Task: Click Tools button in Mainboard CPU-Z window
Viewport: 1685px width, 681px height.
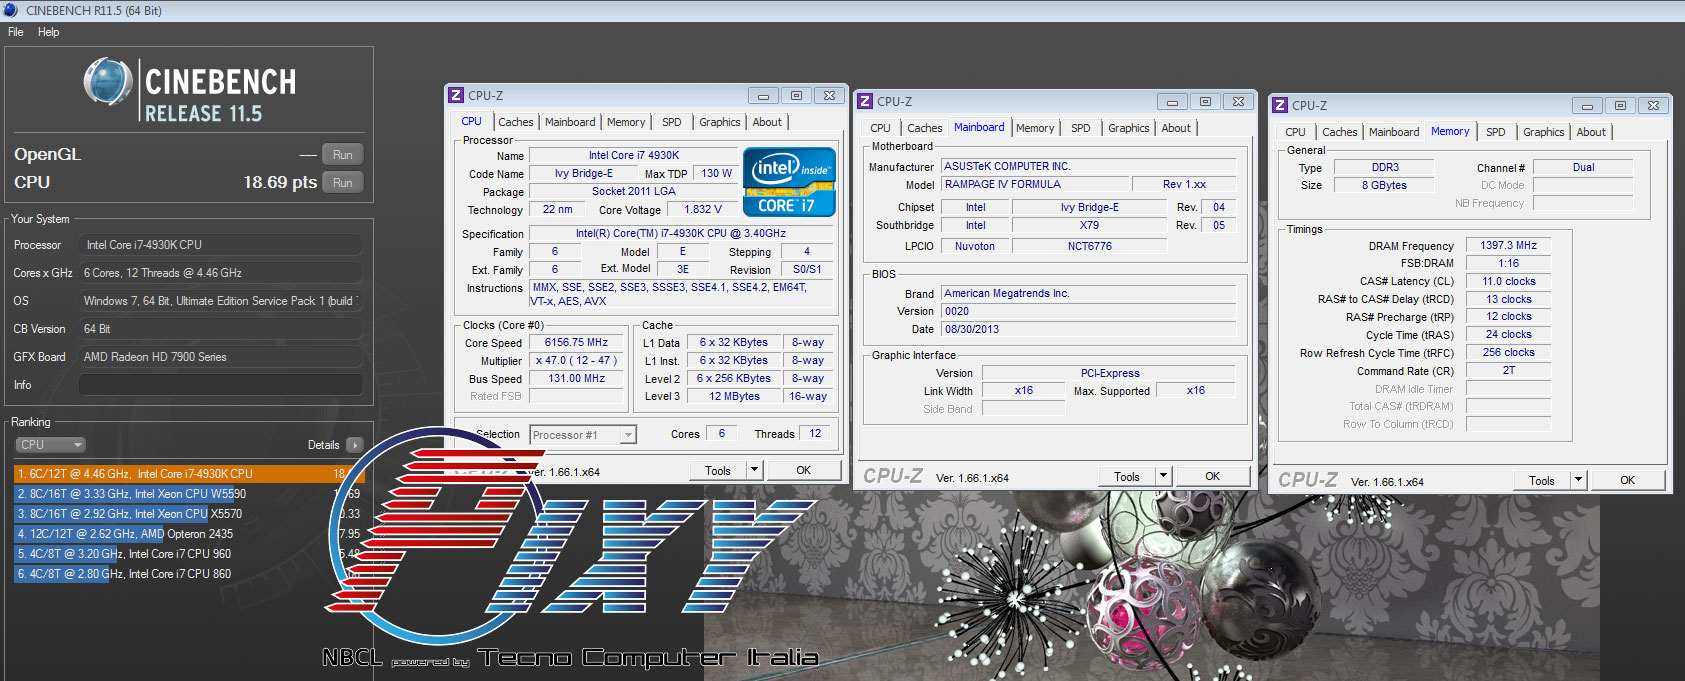Action: click(1127, 477)
